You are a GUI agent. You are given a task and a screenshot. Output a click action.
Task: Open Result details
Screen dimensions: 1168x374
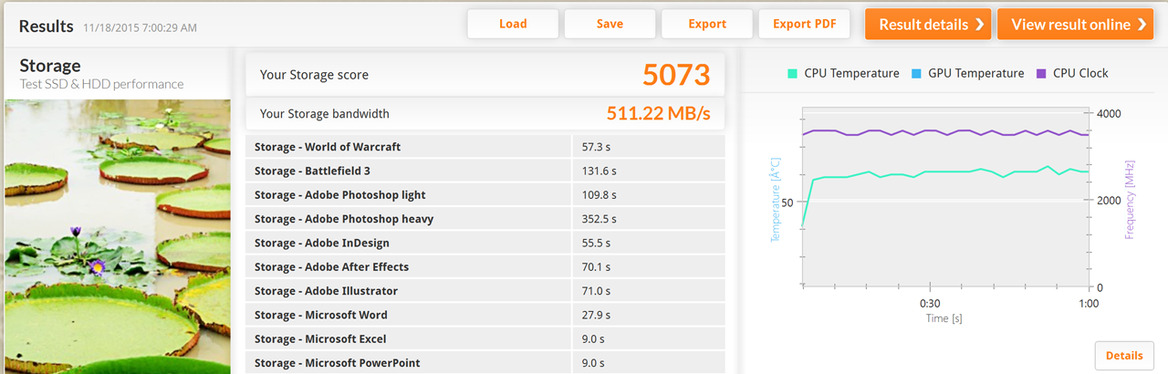(x=928, y=25)
